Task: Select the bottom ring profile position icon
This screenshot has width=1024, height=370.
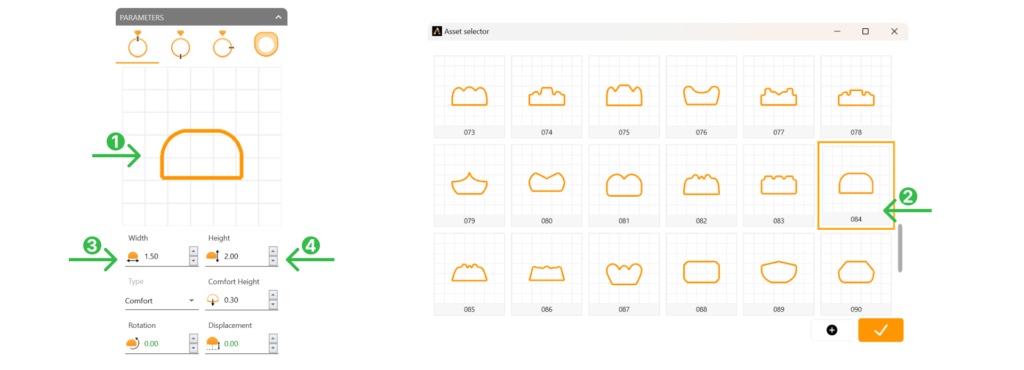Action: tap(180, 45)
